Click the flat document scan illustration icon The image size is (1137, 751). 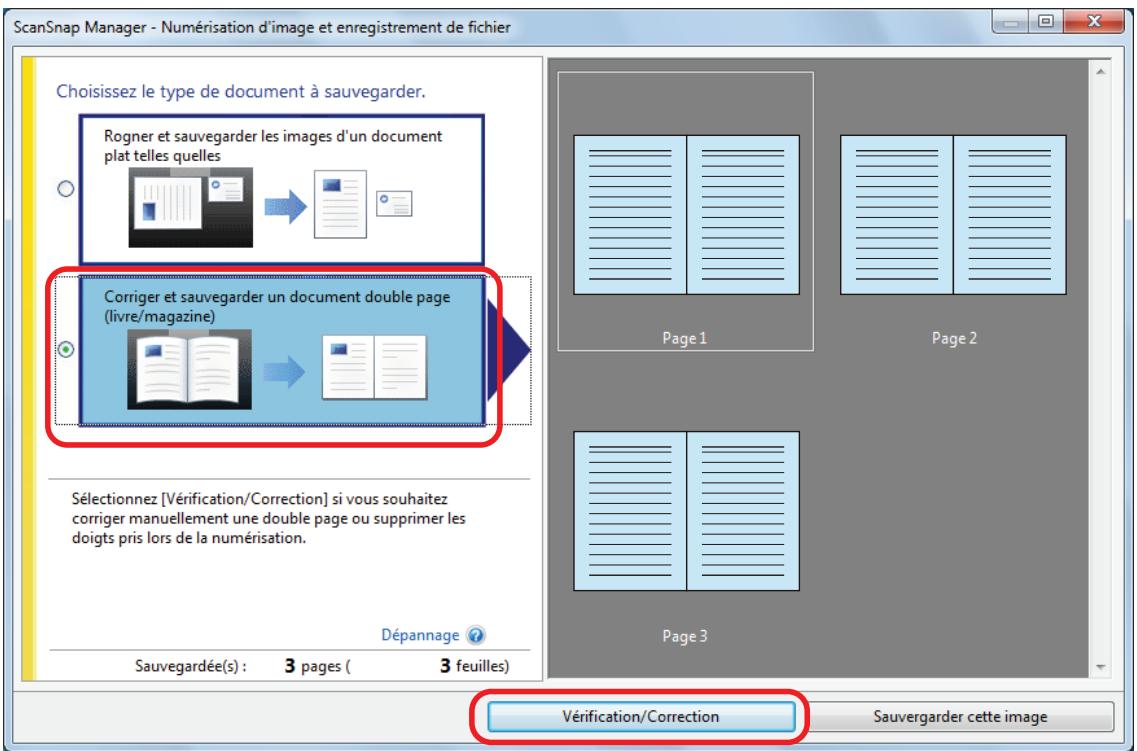pyautogui.click(x=191, y=207)
